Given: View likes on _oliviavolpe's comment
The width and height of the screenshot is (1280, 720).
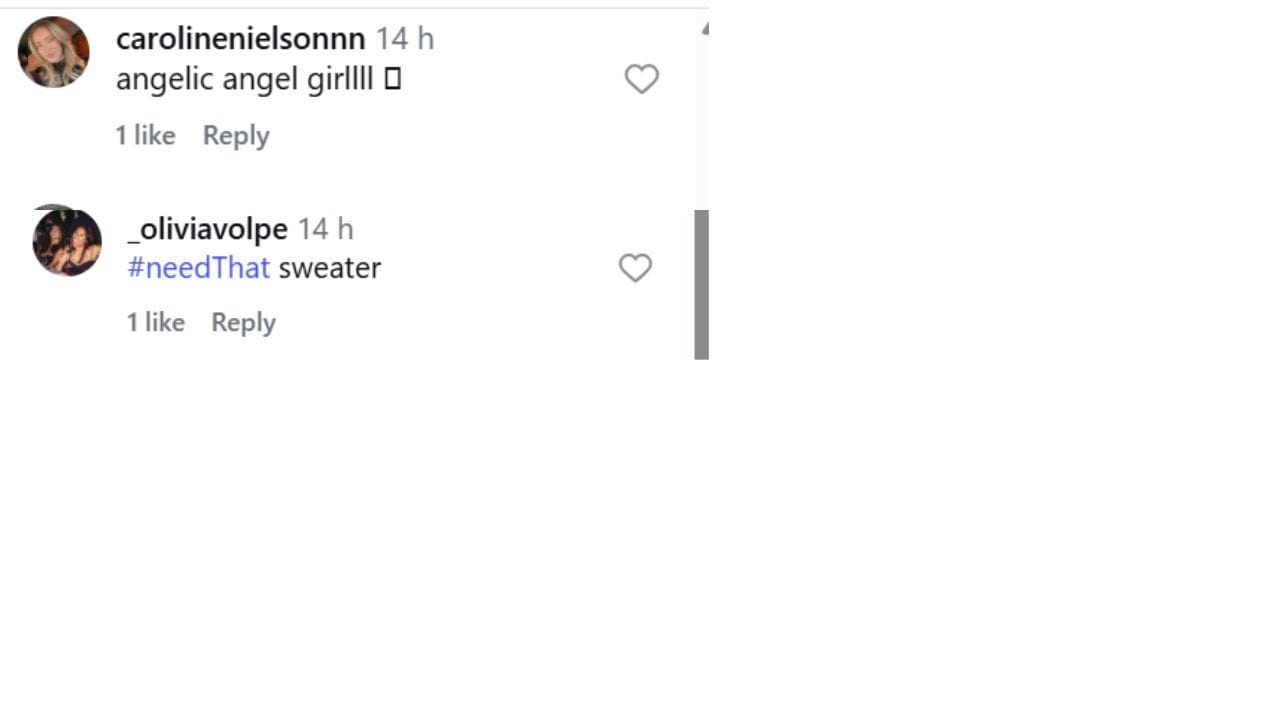Looking at the screenshot, I should (x=155, y=323).
